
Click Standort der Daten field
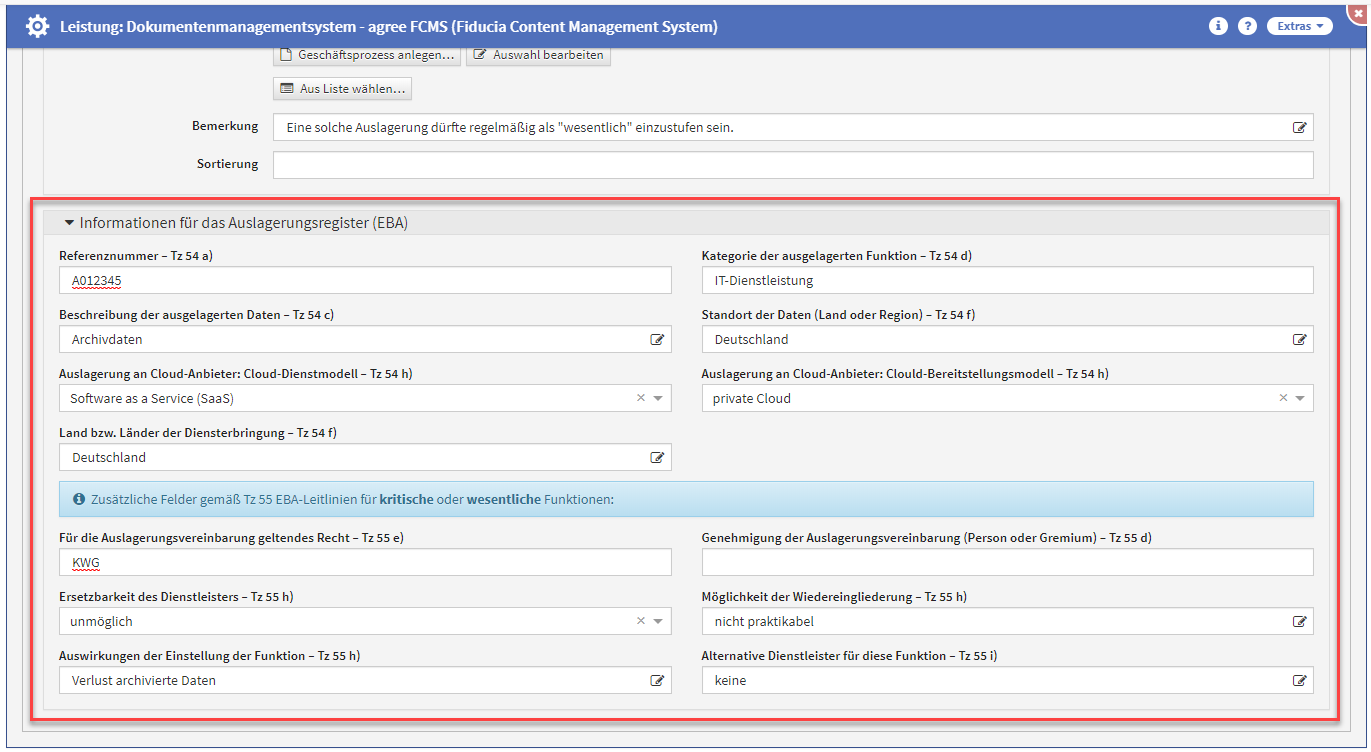pyautogui.click(x=1008, y=339)
